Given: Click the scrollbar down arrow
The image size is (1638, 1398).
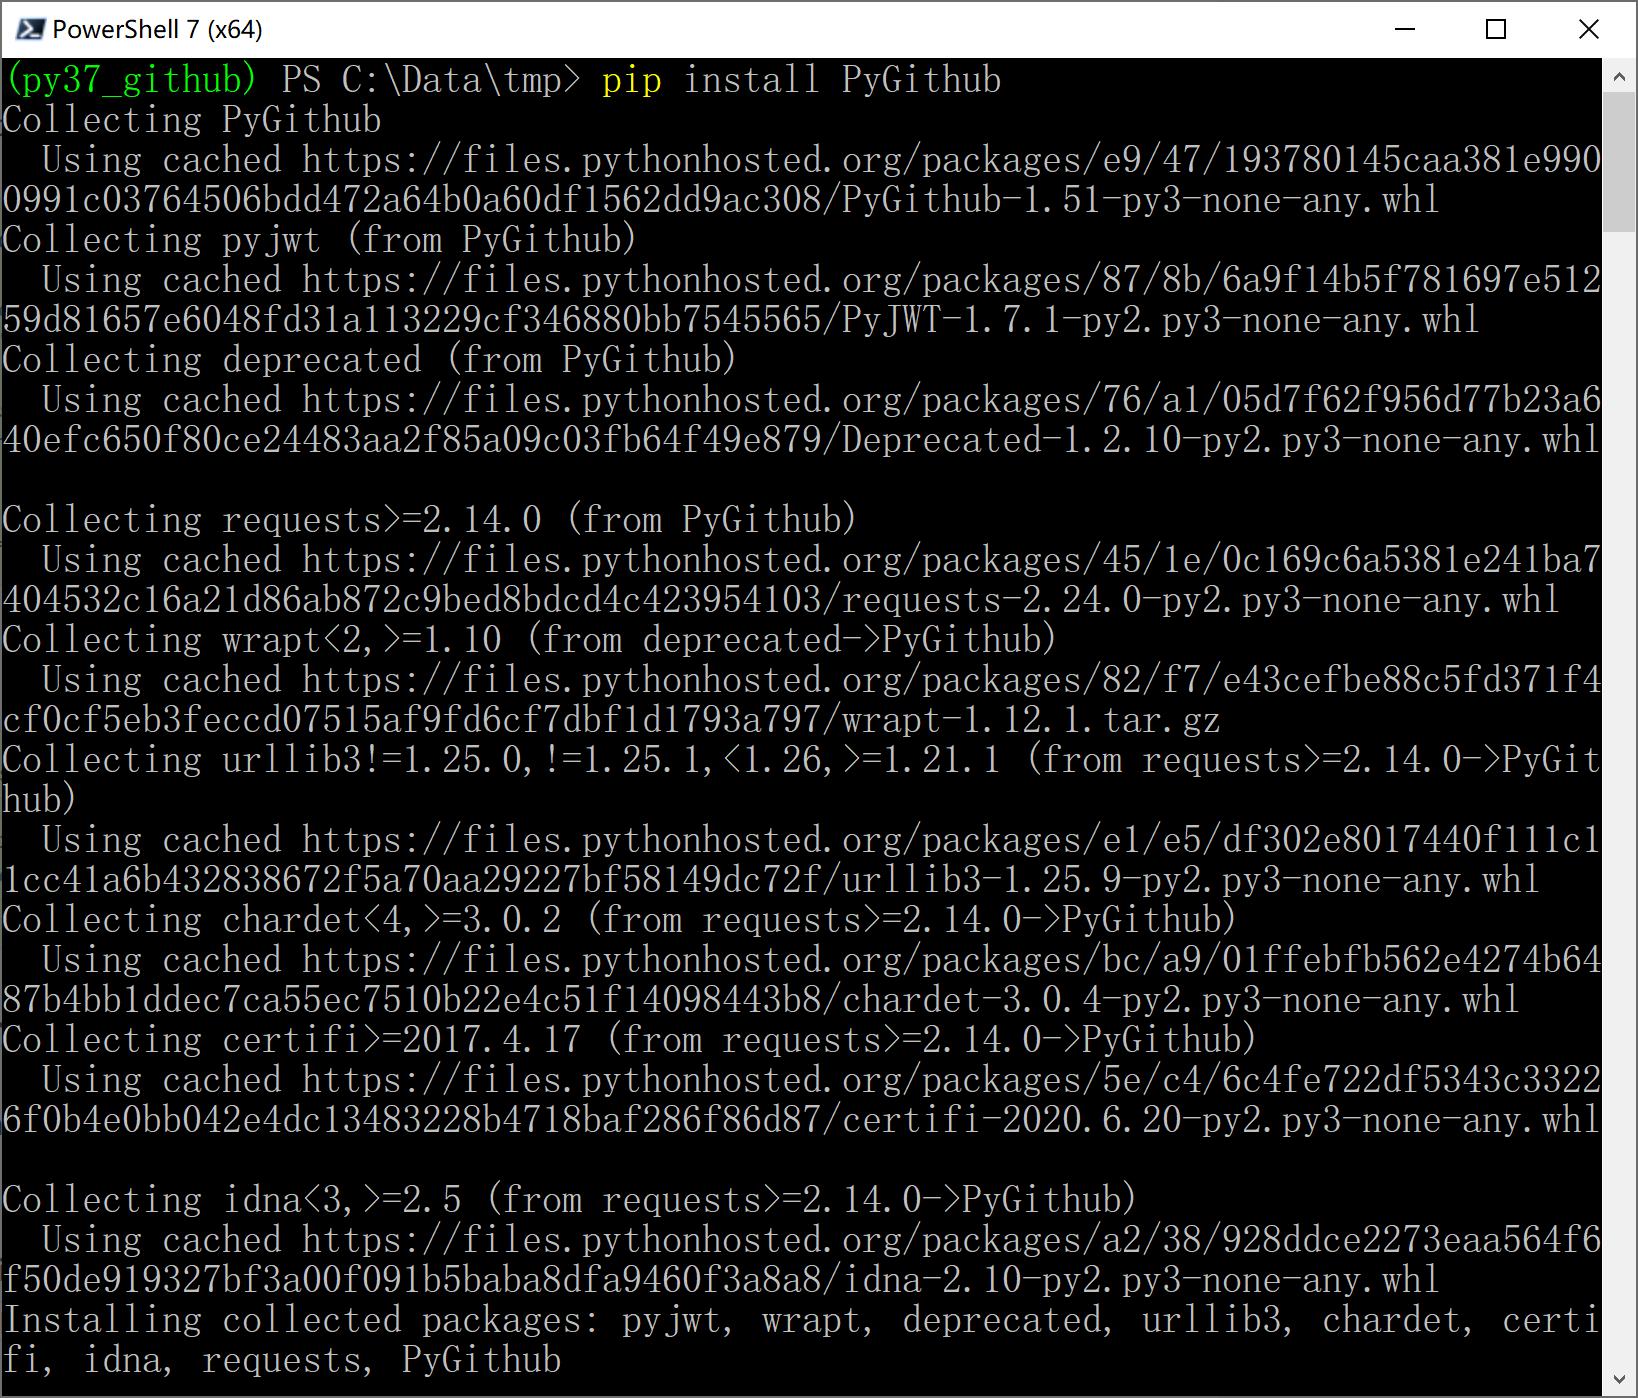Looking at the screenshot, I should (x=1619, y=1380).
